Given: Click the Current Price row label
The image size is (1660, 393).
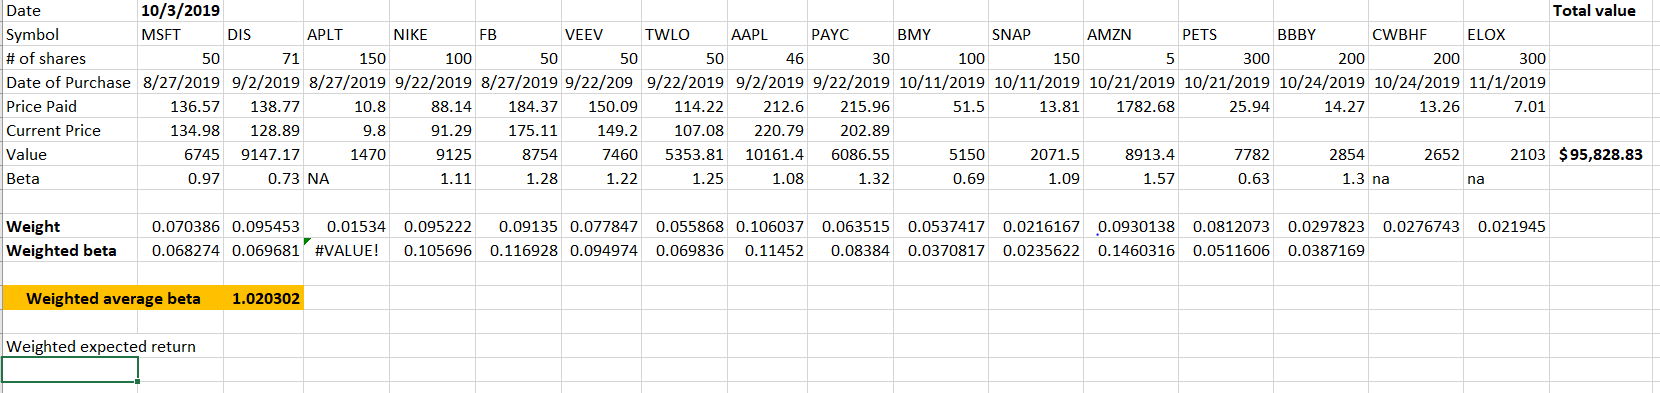Looking at the screenshot, I should [70, 130].
